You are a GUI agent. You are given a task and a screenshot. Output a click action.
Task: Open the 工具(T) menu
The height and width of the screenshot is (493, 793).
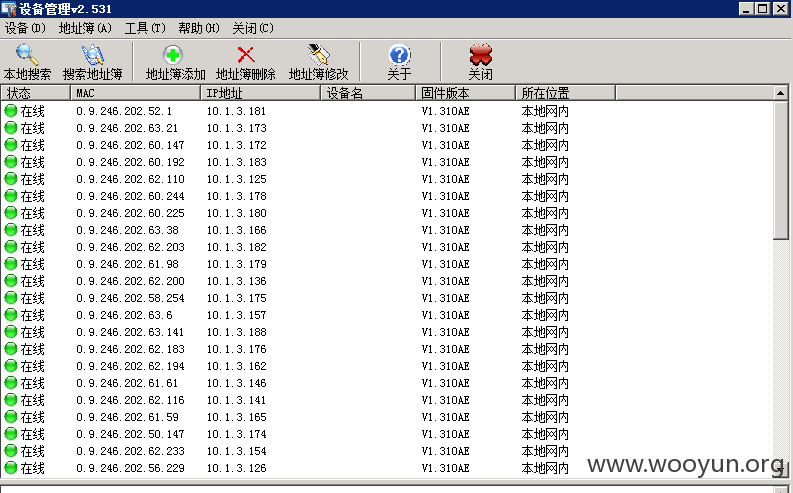tap(145, 28)
